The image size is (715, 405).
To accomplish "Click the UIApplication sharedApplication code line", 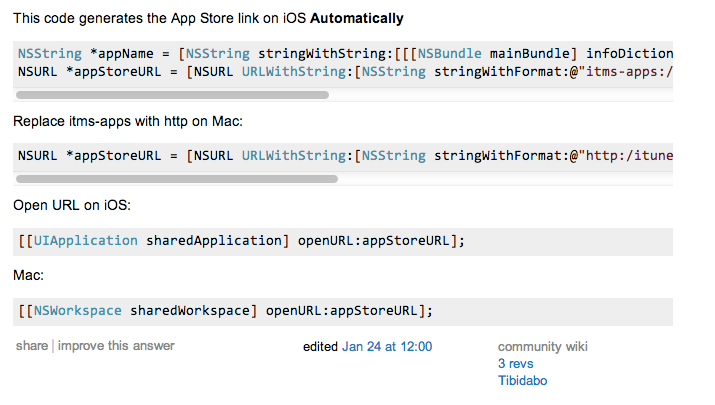I will 241,240.
